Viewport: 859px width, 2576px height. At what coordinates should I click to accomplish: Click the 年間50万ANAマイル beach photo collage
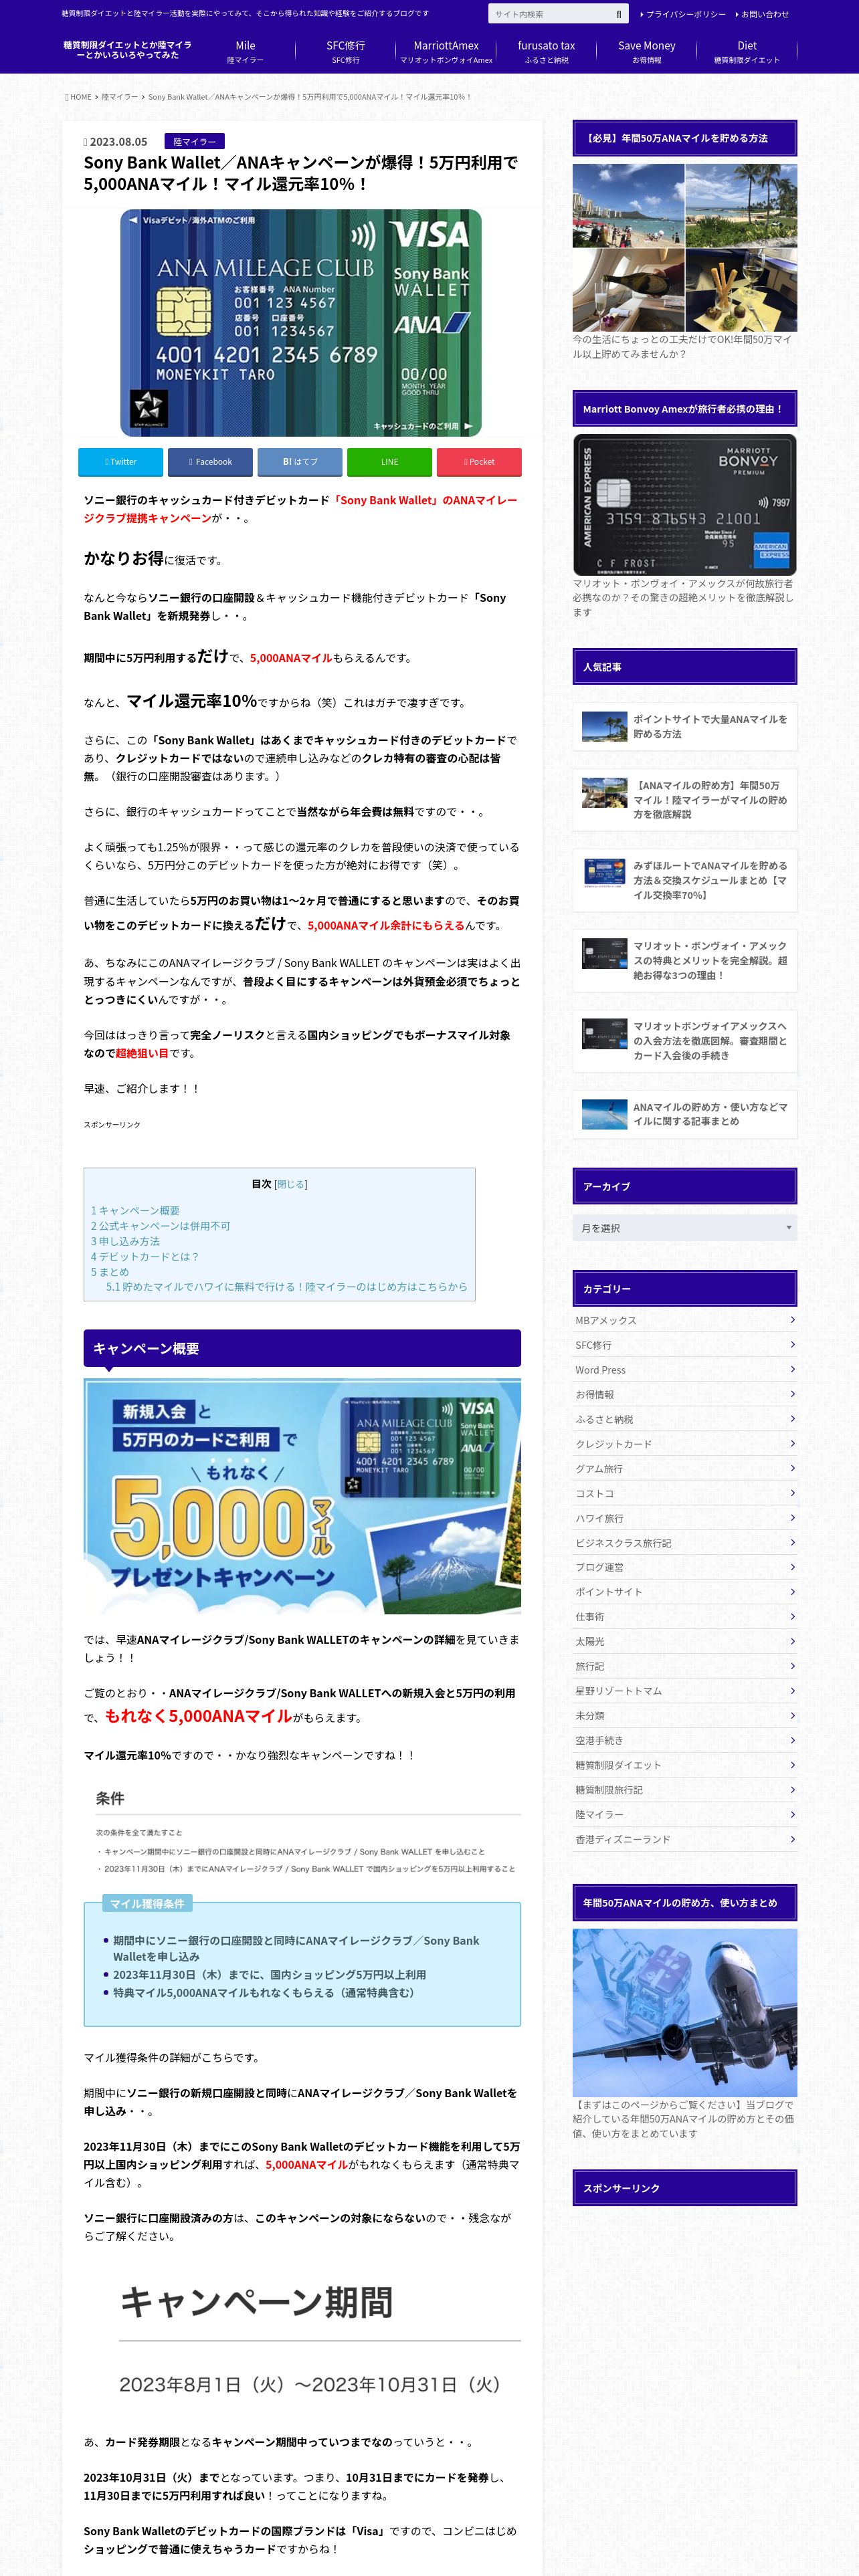[x=684, y=248]
